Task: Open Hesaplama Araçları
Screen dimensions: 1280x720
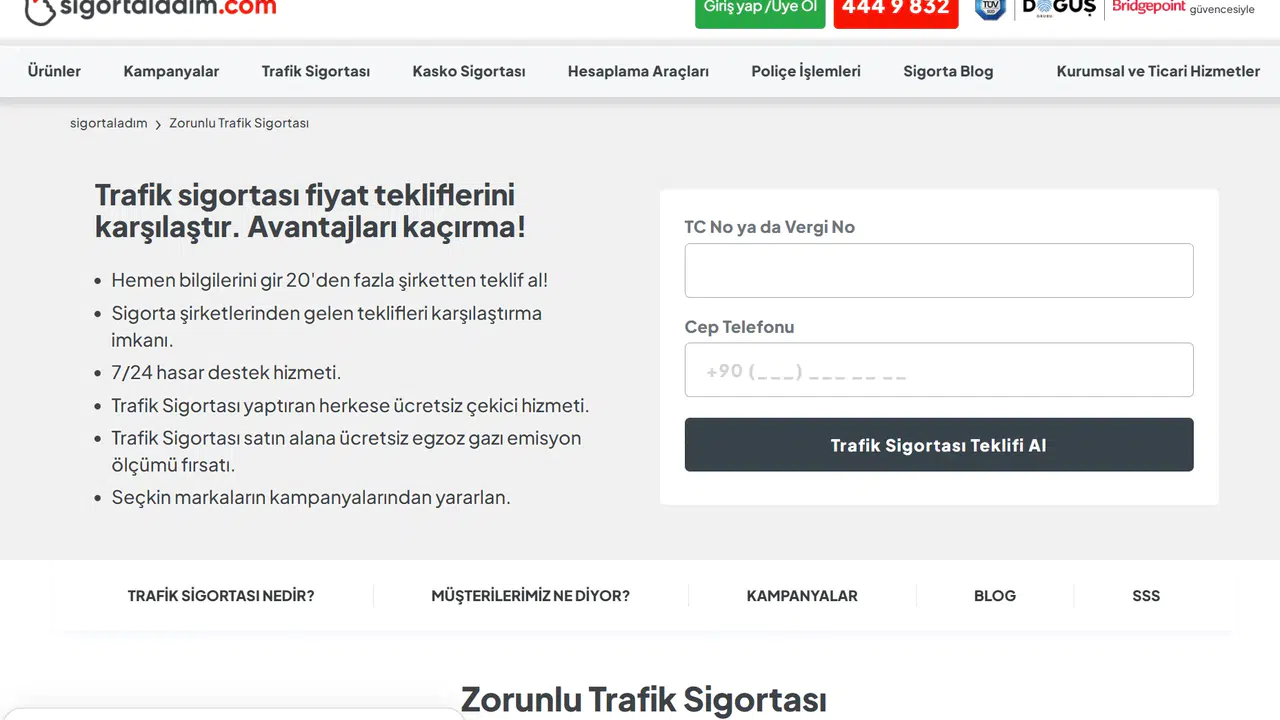Action: (x=638, y=71)
